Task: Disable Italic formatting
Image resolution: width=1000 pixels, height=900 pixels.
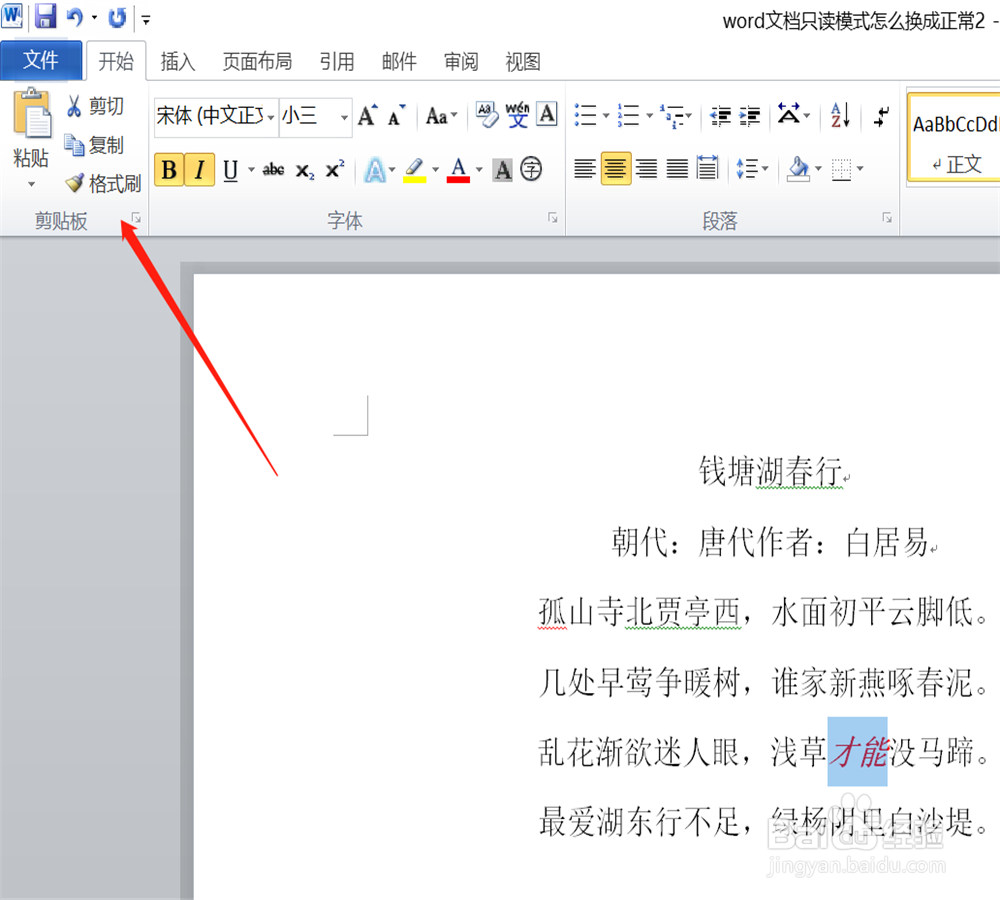Action: click(199, 169)
